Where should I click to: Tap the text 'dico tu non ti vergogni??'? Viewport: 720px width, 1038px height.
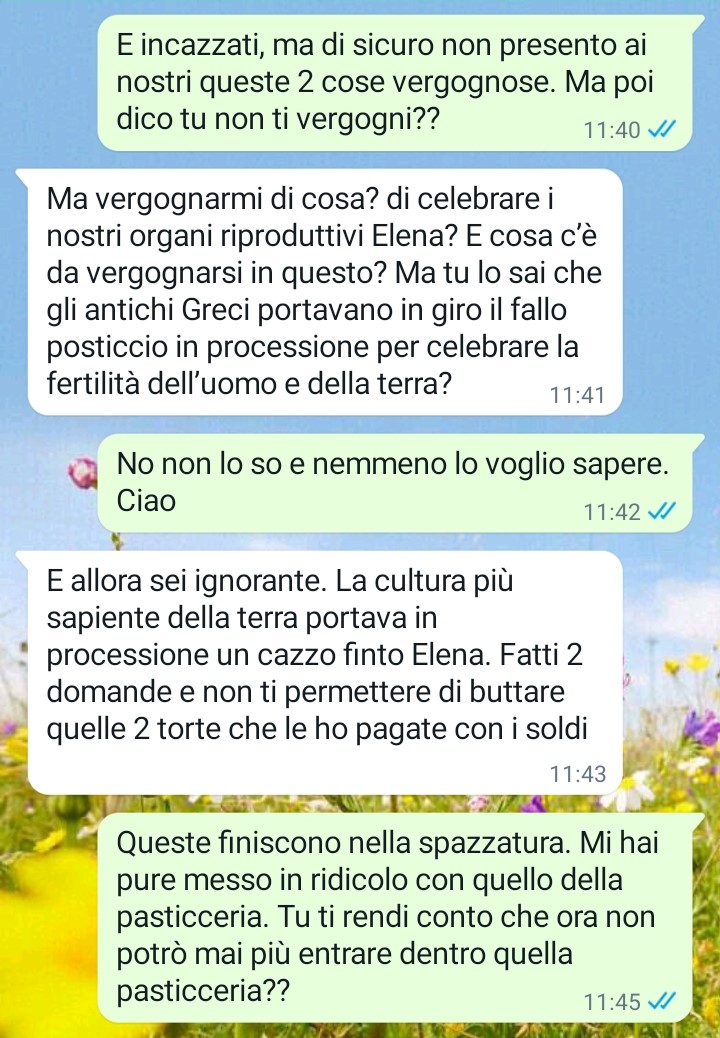tap(278, 119)
